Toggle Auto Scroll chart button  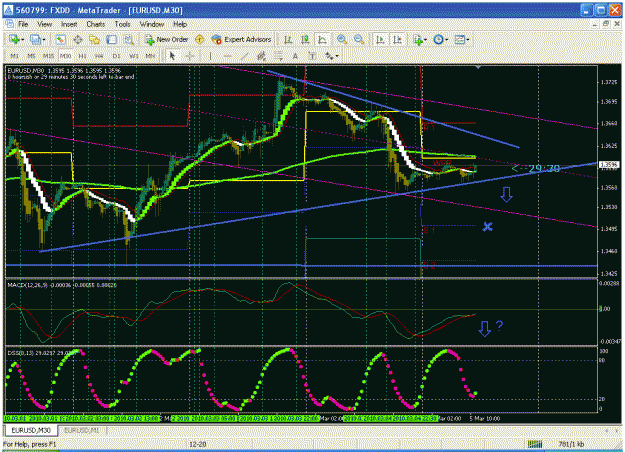click(x=380, y=39)
